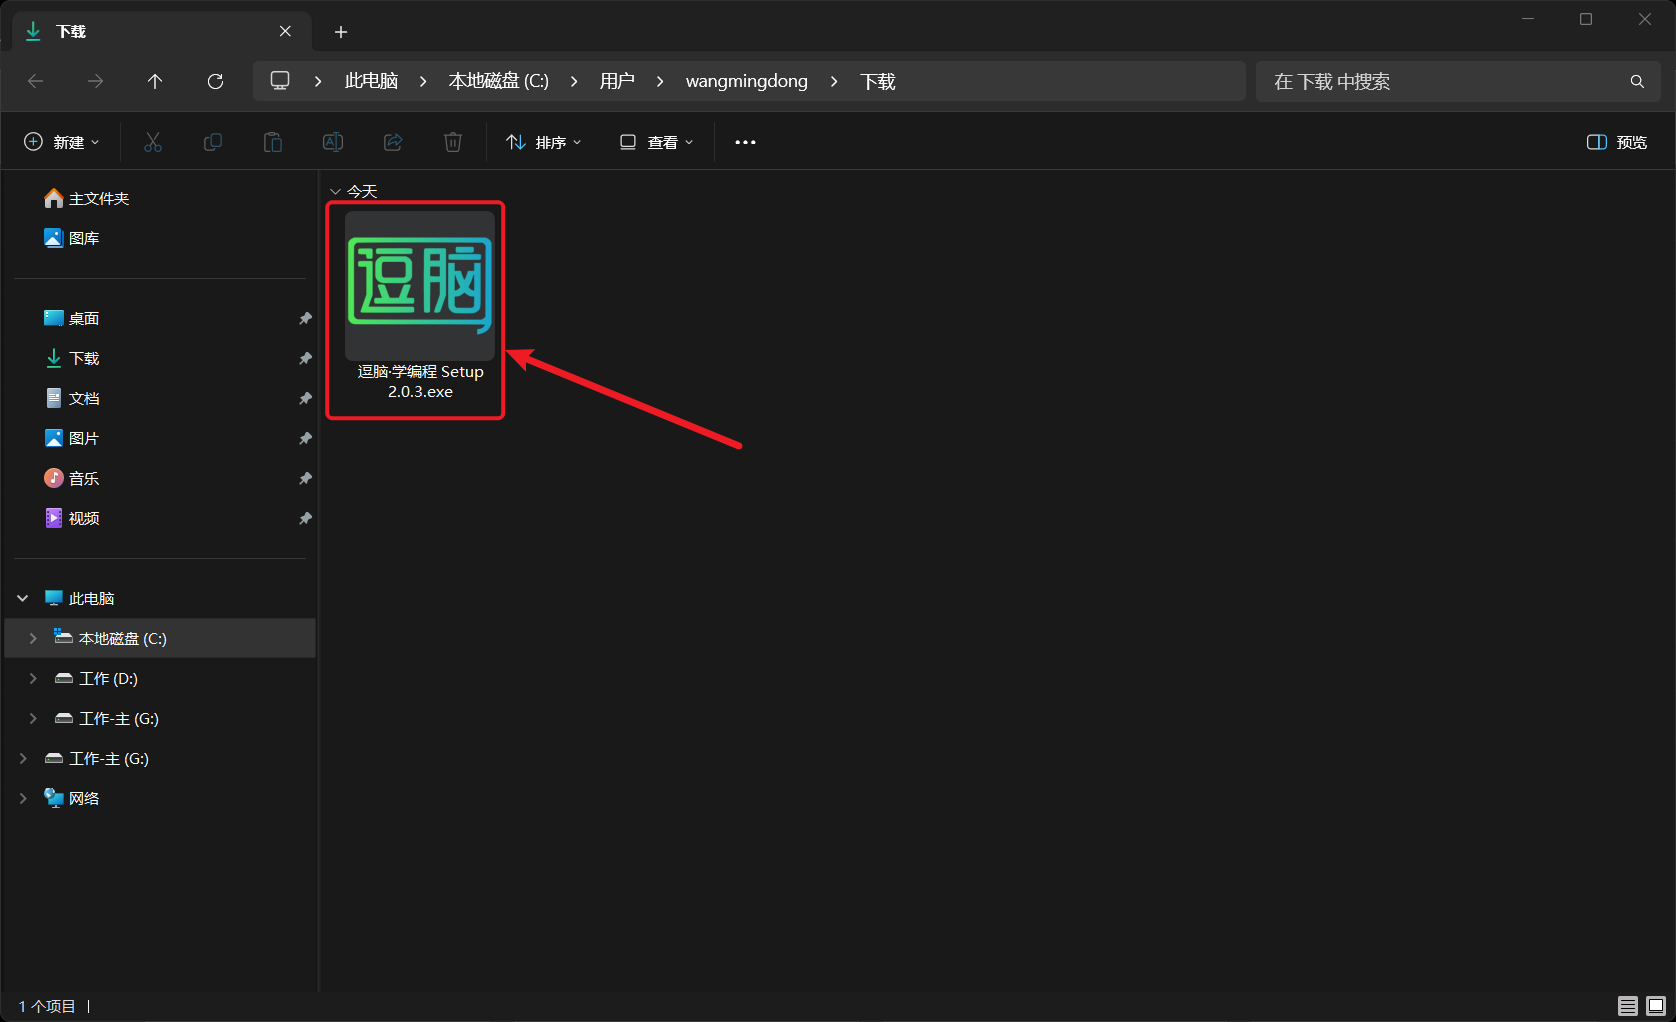This screenshot has width=1676, height=1022.
Task: Expand chevron after 此电脑 in breadcrumb
Action: coord(423,81)
